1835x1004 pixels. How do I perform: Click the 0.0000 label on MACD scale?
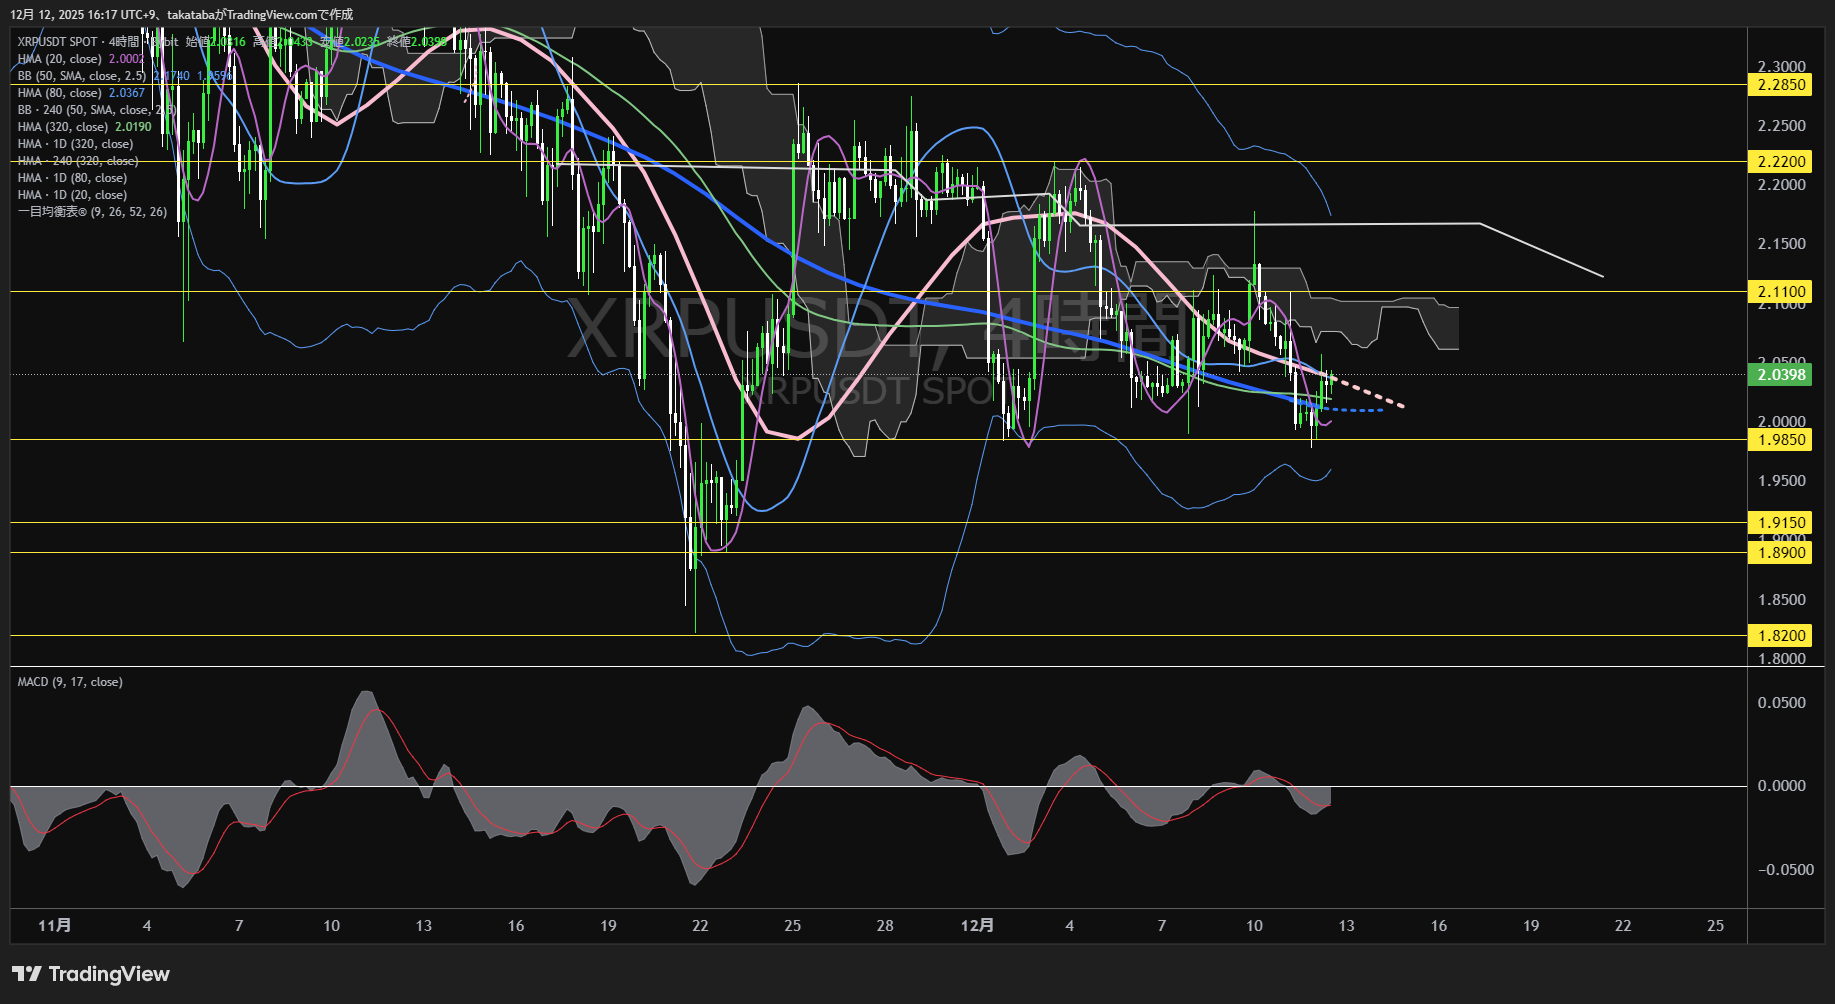pos(1781,786)
